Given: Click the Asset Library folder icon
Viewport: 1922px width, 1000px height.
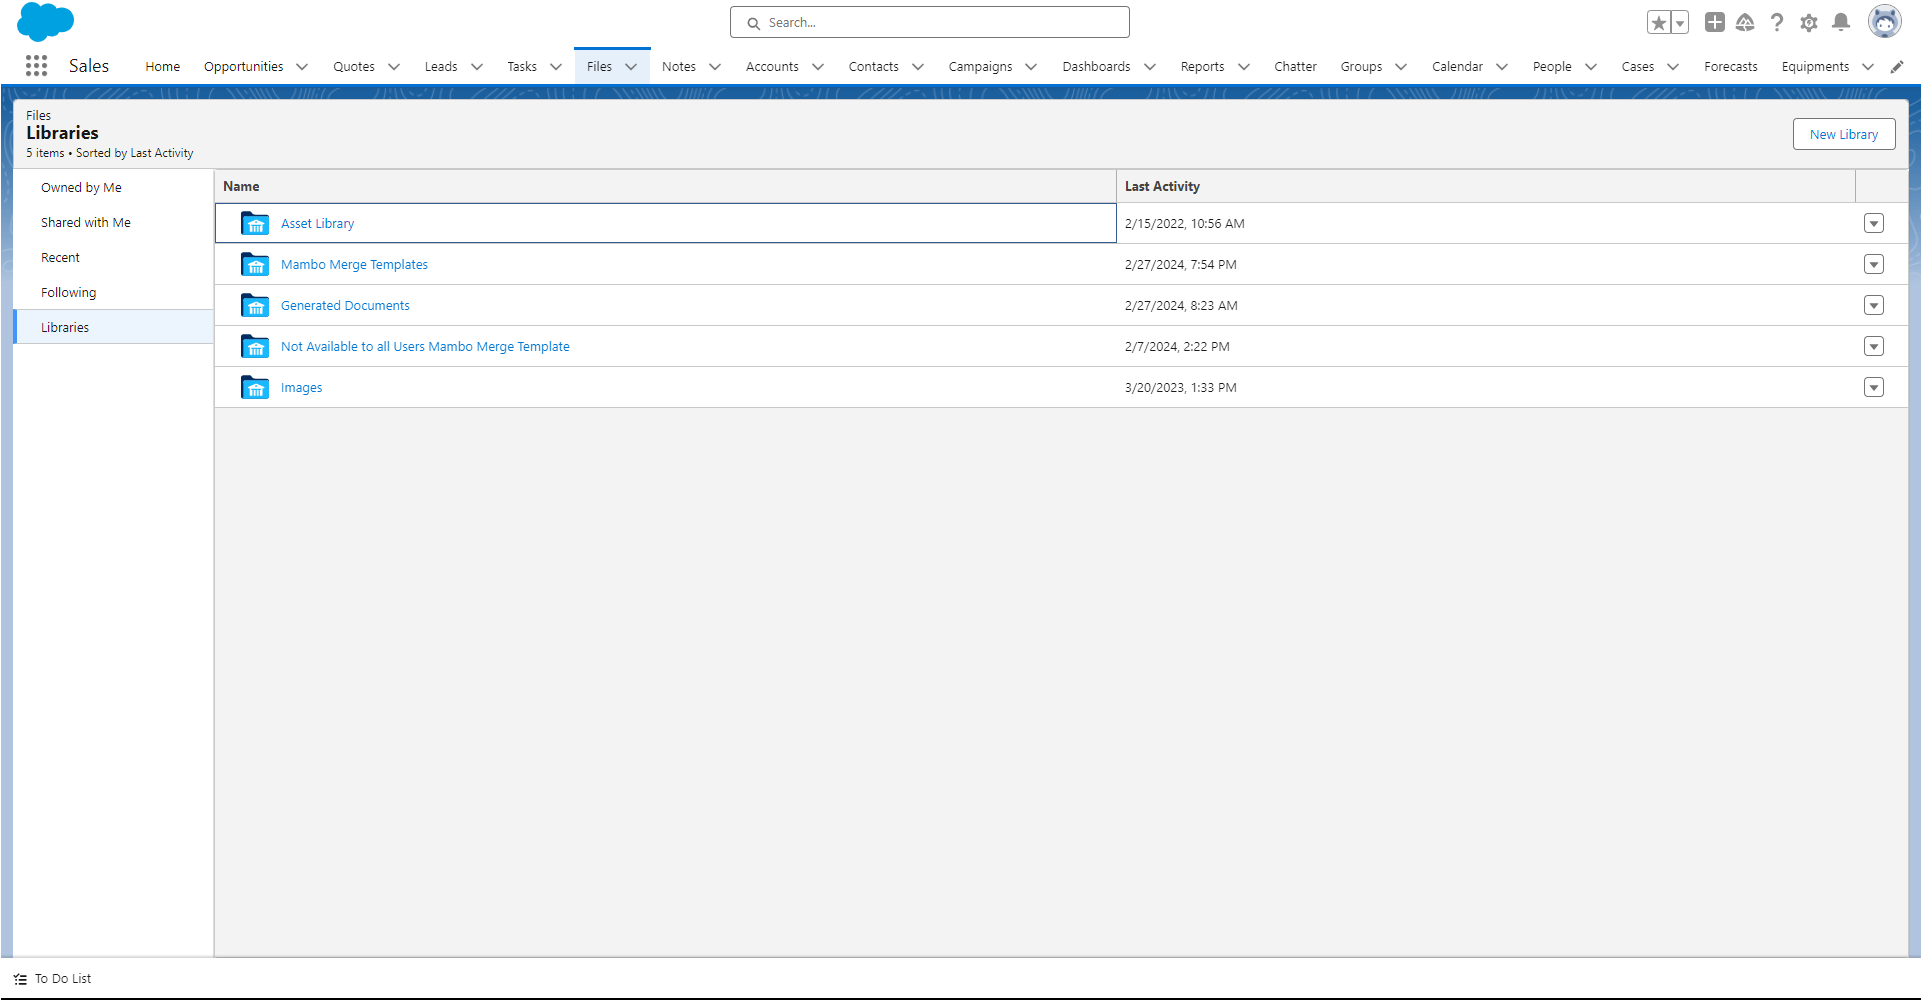Looking at the screenshot, I should tap(254, 223).
